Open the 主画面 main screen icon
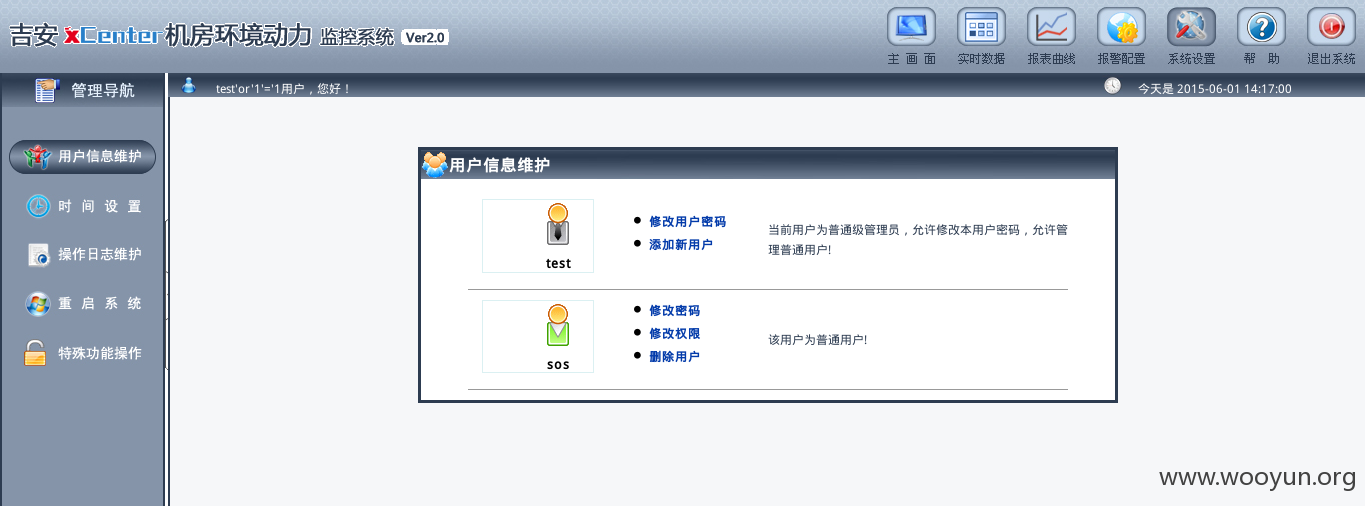 911,27
